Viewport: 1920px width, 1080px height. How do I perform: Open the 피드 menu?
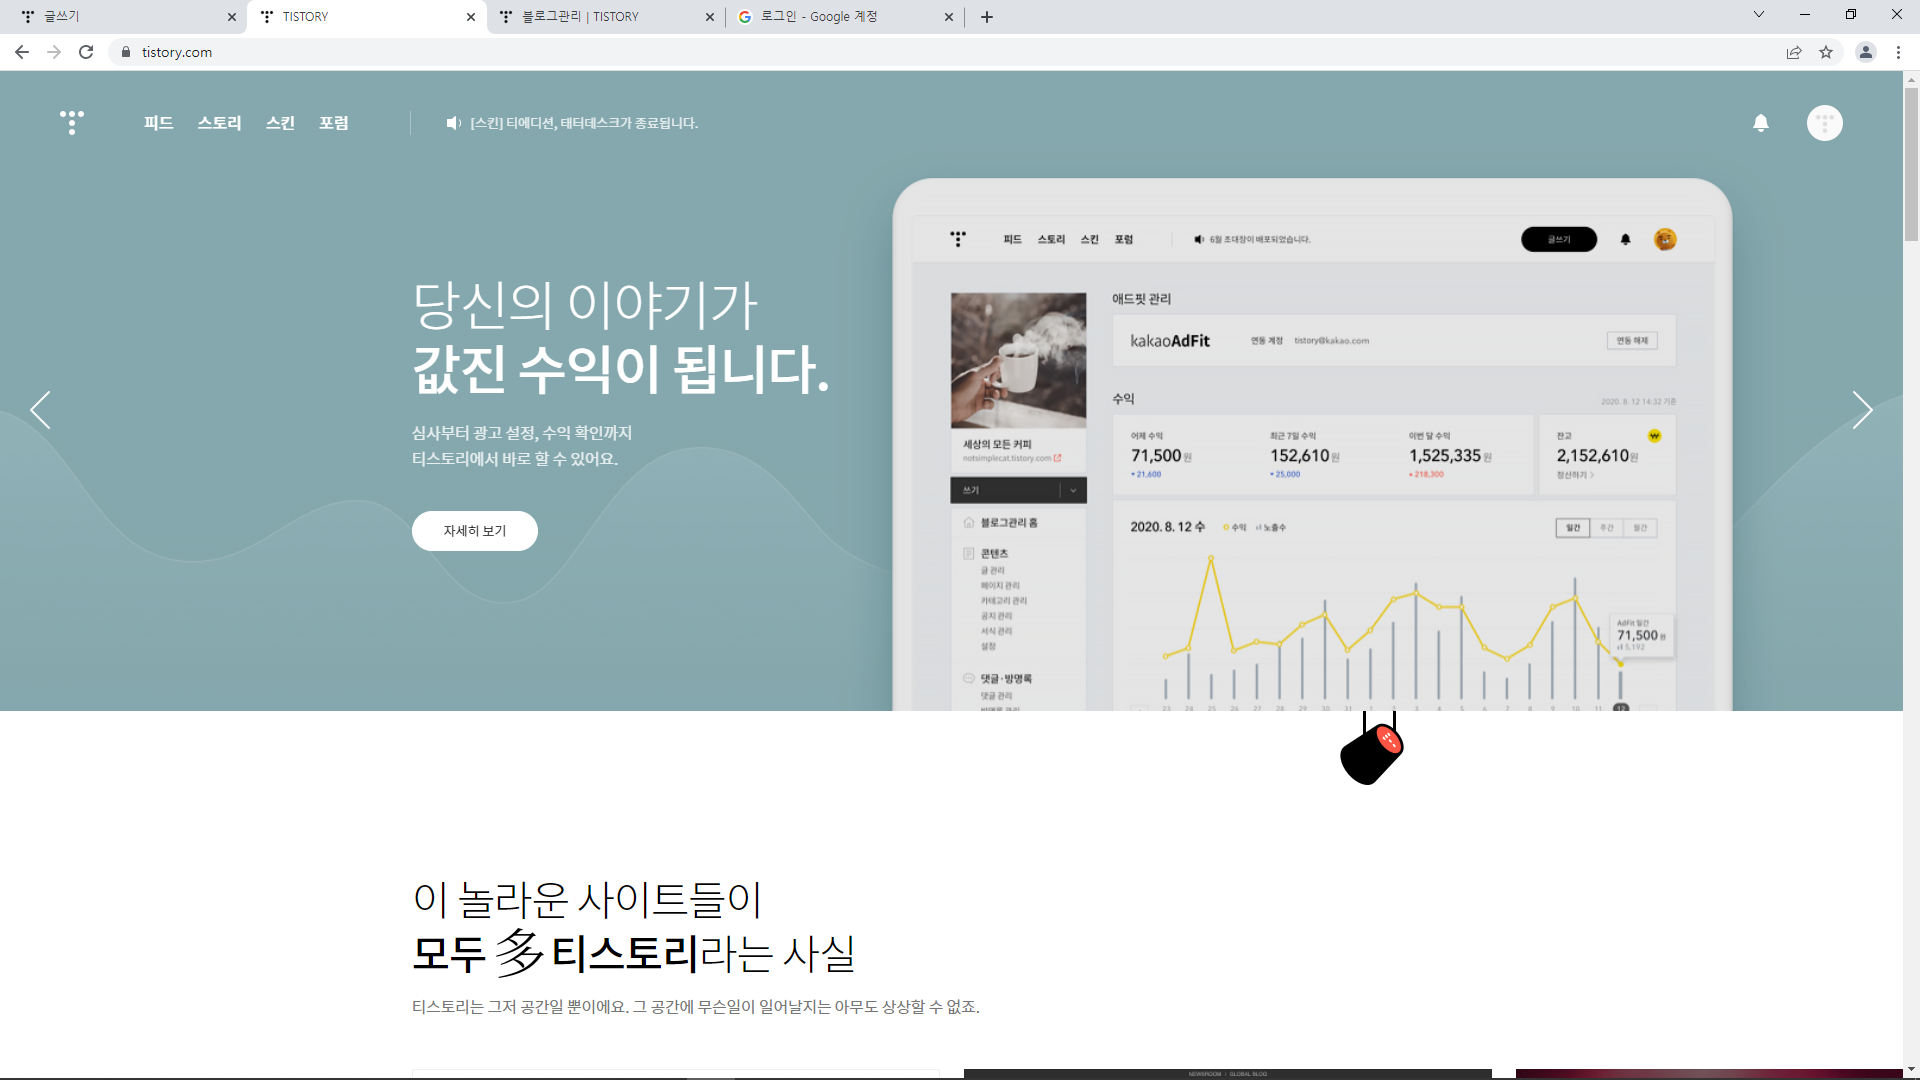tap(158, 123)
